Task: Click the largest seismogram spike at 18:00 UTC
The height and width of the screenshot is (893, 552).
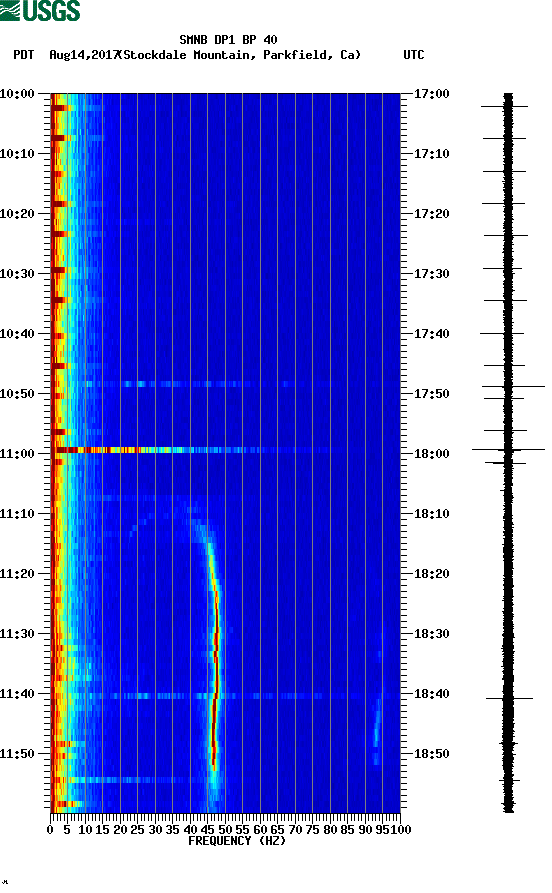Action: pos(508,450)
